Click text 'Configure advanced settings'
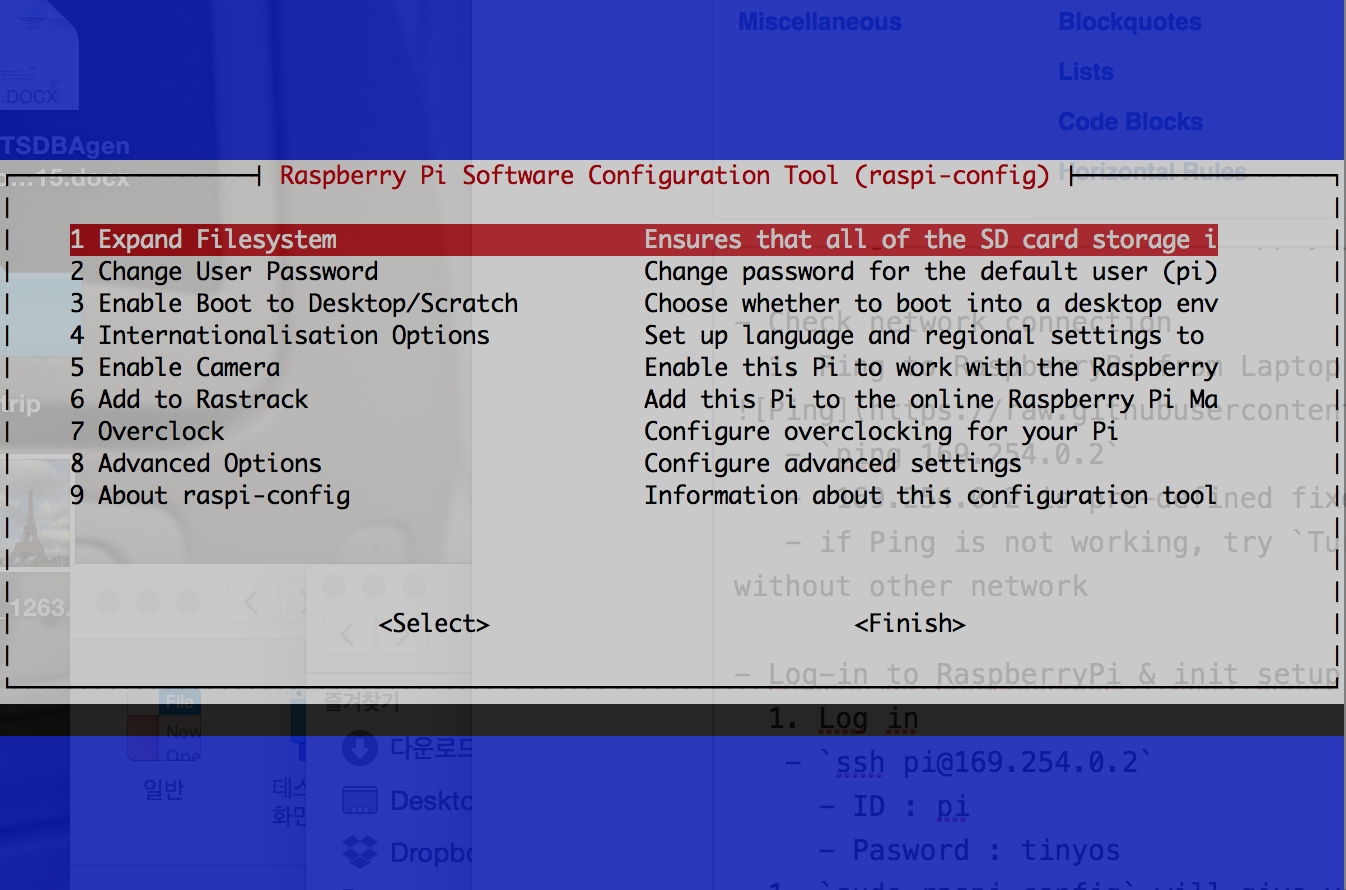 [833, 464]
